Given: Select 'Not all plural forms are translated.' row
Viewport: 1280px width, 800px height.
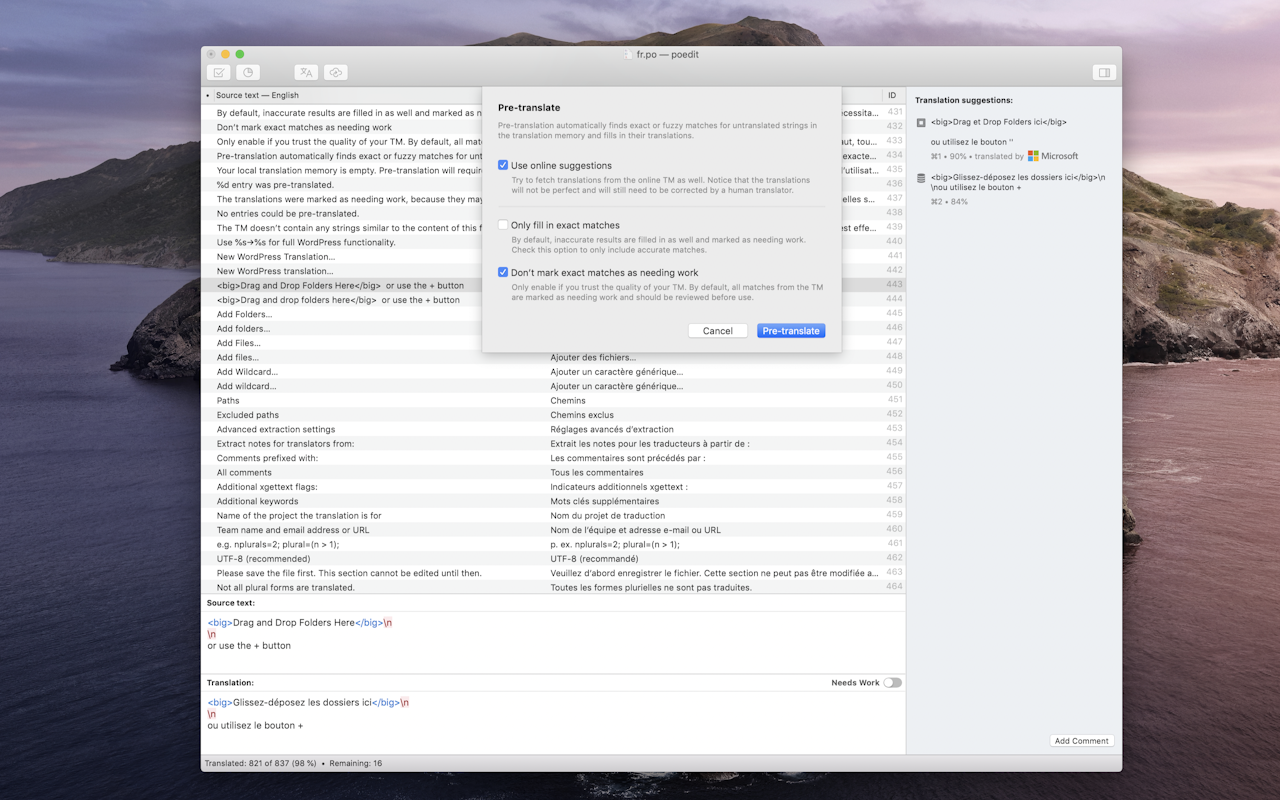Looking at the screenshot, I should coord(553,587).
